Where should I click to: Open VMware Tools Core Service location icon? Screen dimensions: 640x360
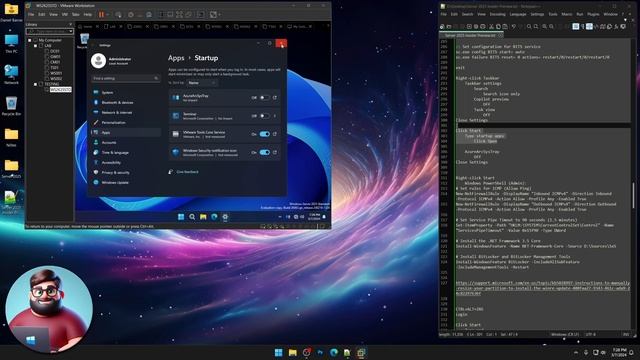pyautogui.click(x=275, y=134)
